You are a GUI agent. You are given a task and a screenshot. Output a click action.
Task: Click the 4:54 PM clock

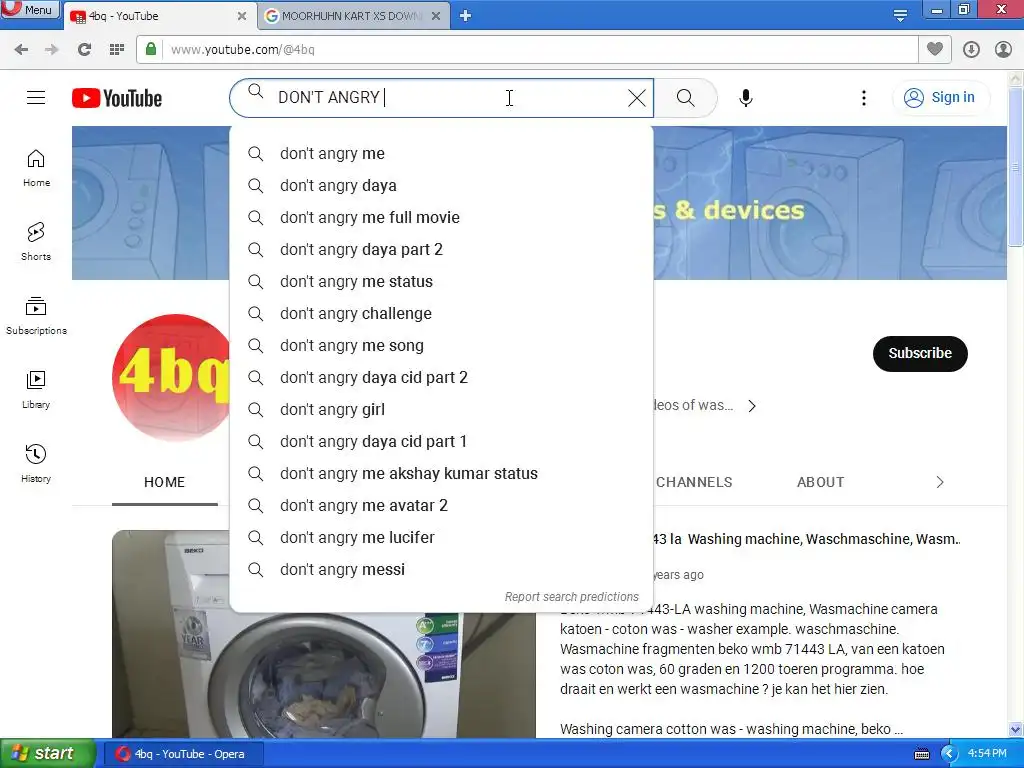pos(987,754)
